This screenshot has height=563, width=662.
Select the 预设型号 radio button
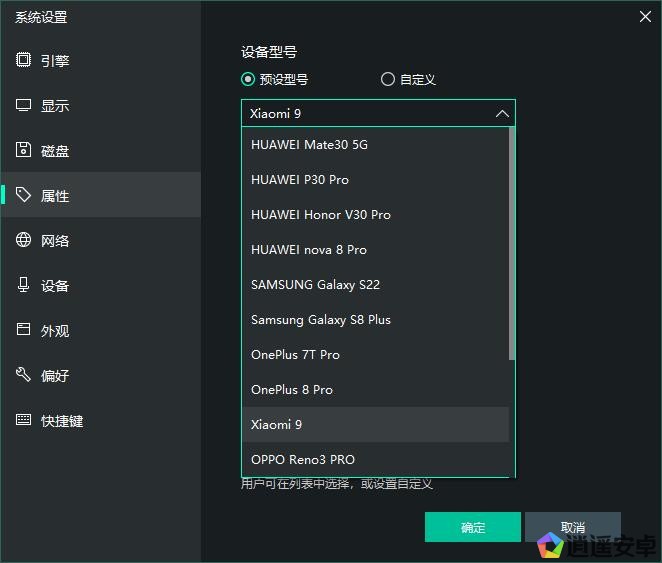[248, 79]
